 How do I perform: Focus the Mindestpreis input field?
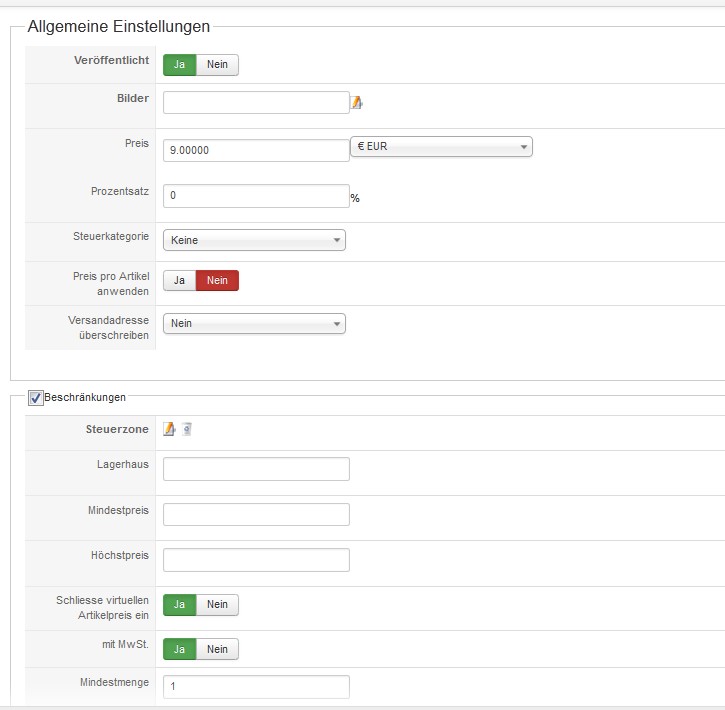256,514
